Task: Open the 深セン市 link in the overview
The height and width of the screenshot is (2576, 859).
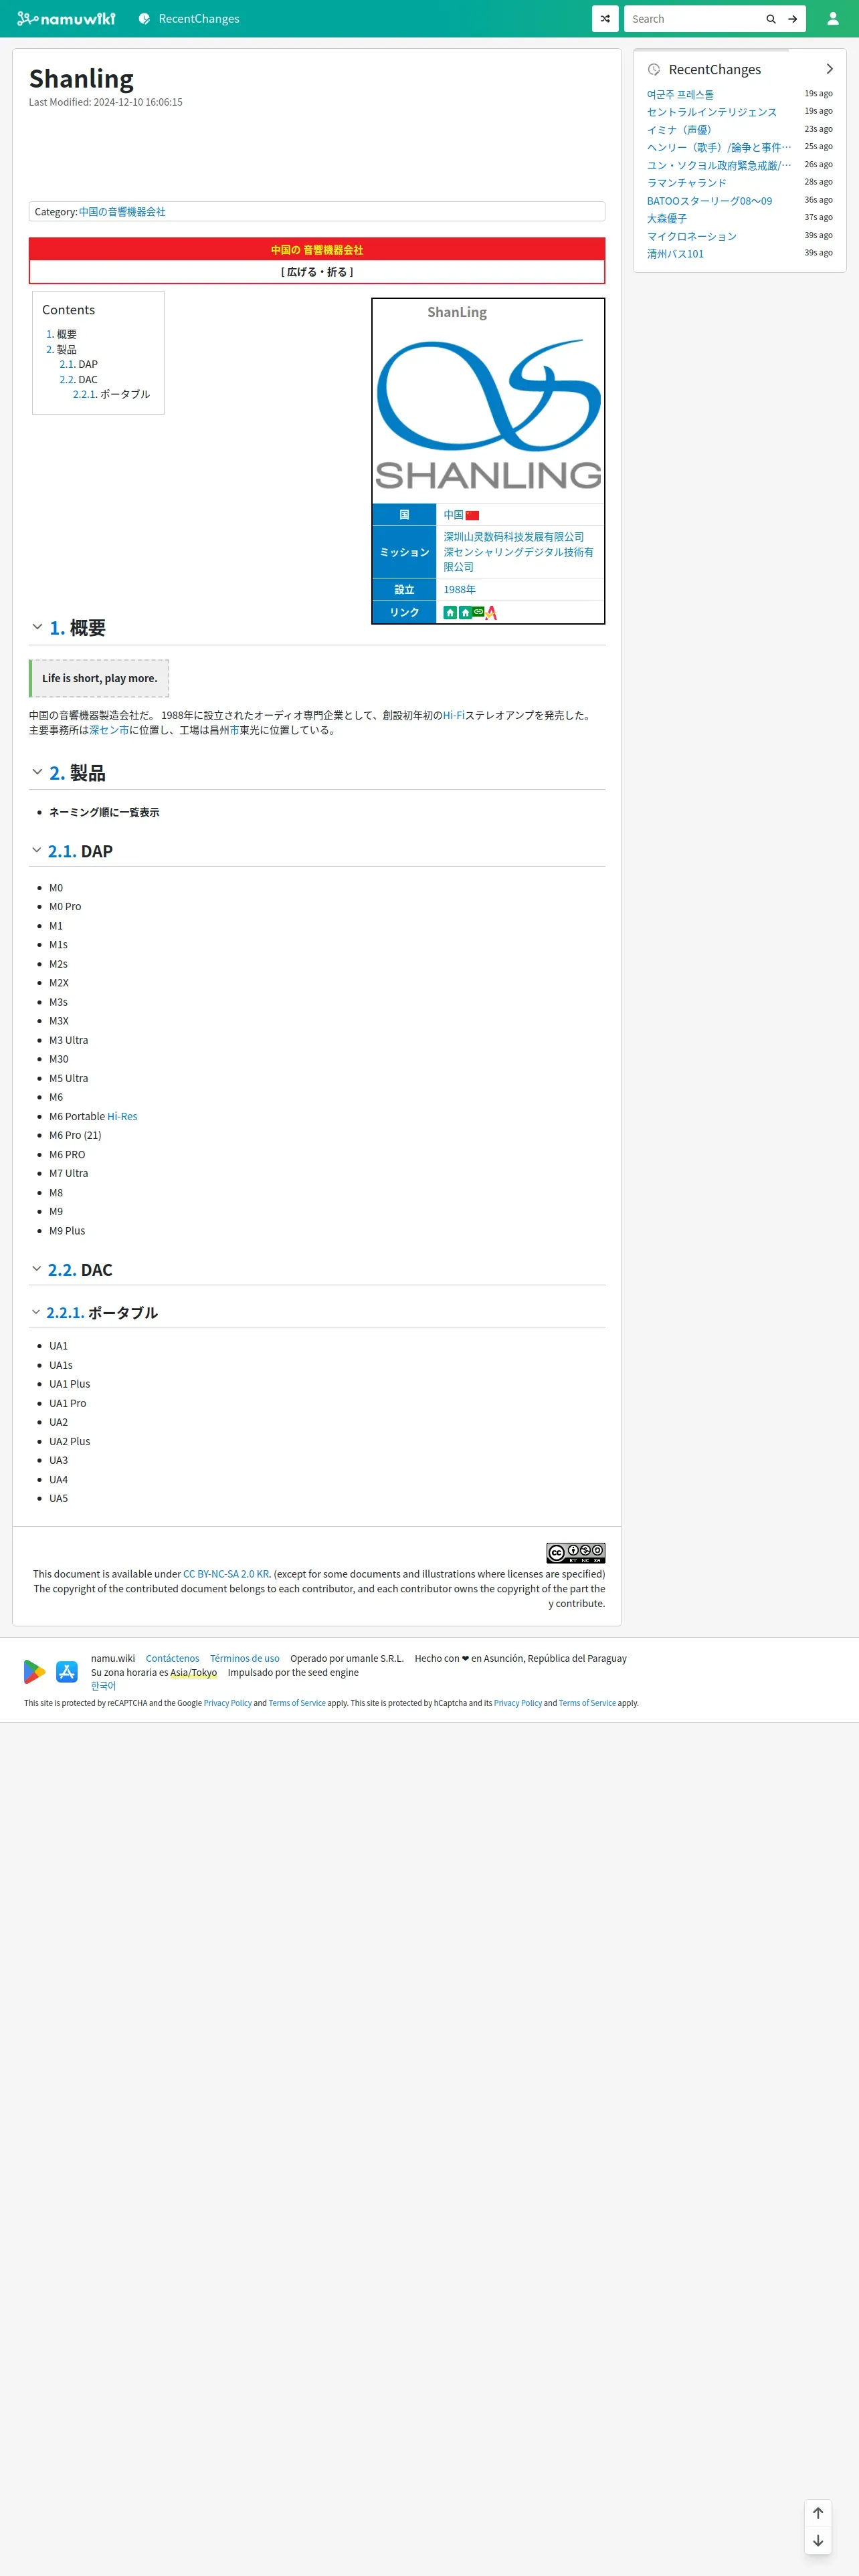Action: point(109,730)
